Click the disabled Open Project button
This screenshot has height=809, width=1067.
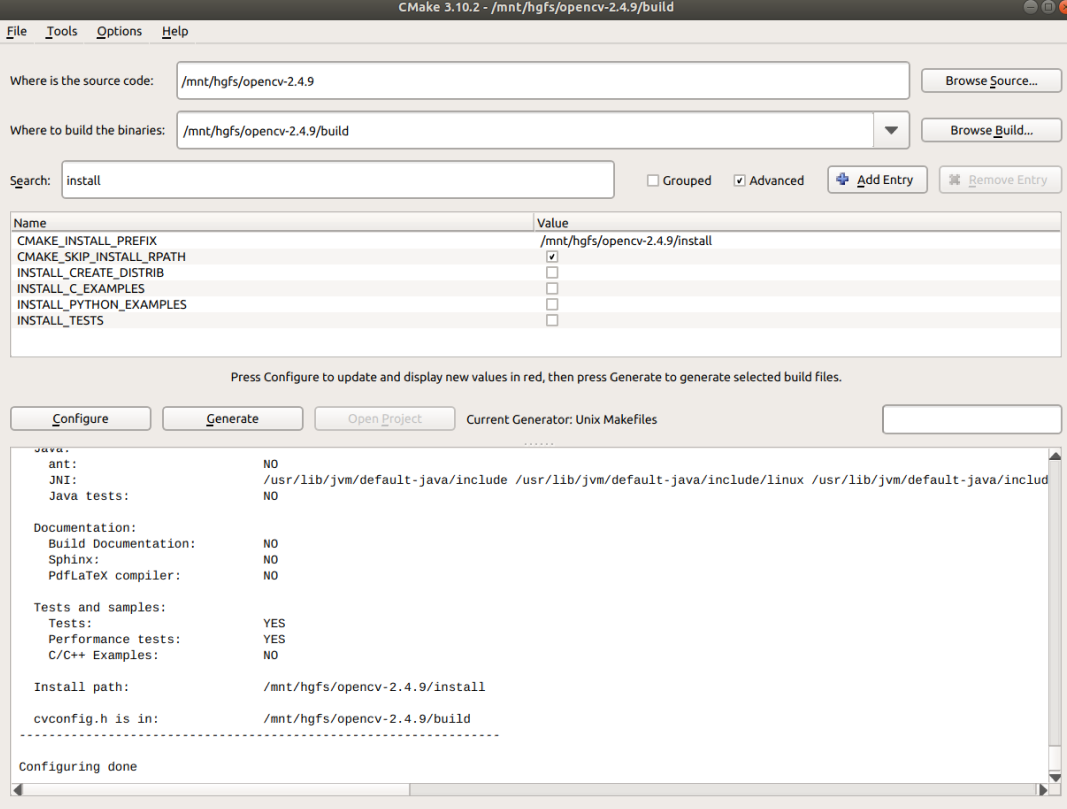384,418
